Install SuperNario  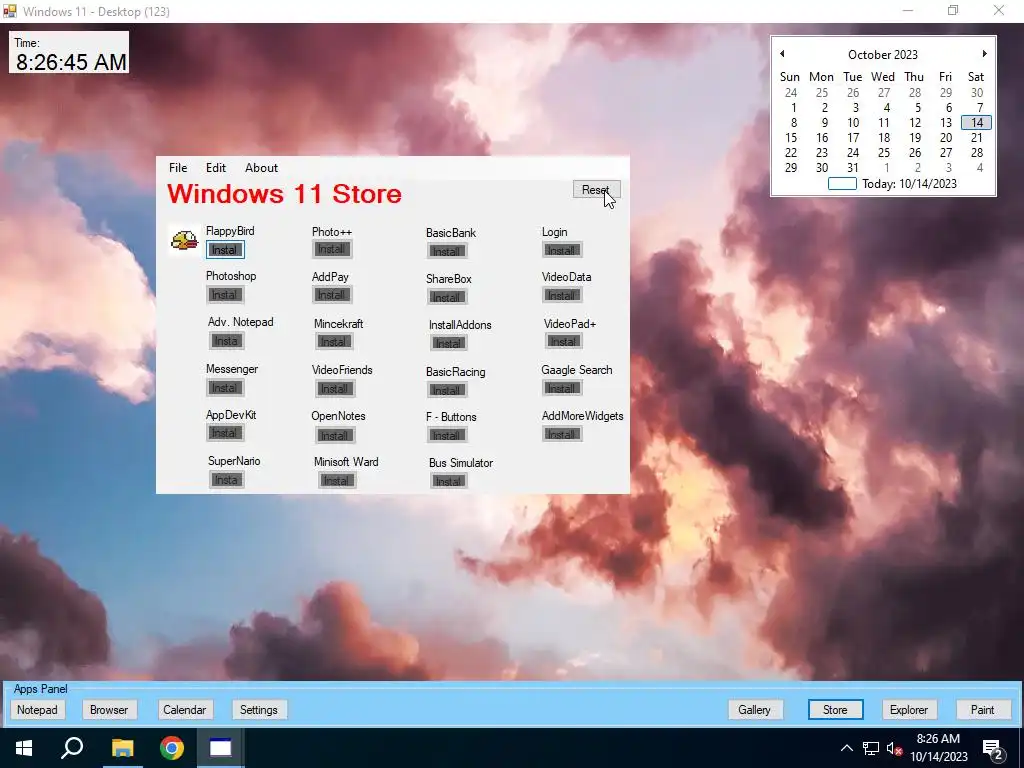(x=227, y=480)
